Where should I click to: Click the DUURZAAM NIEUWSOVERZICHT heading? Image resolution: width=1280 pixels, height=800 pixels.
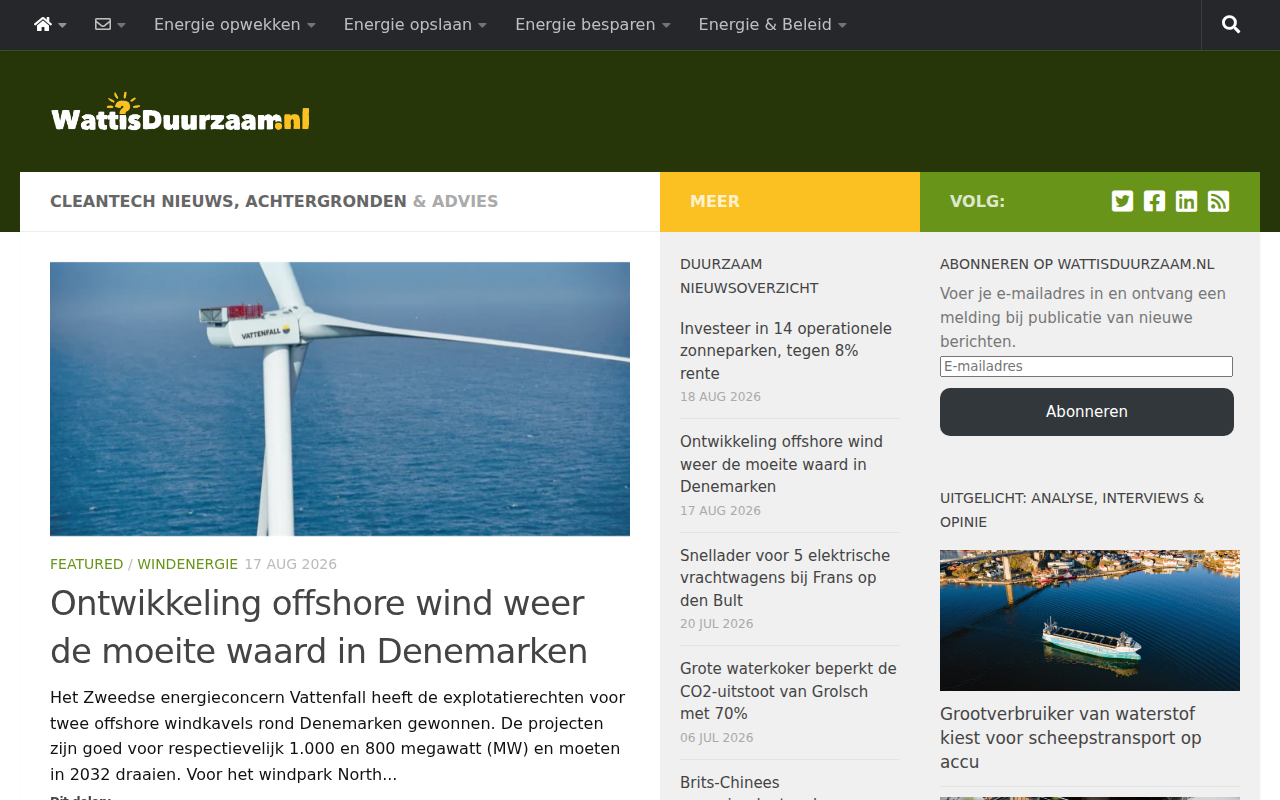click(x=749, y=276)
